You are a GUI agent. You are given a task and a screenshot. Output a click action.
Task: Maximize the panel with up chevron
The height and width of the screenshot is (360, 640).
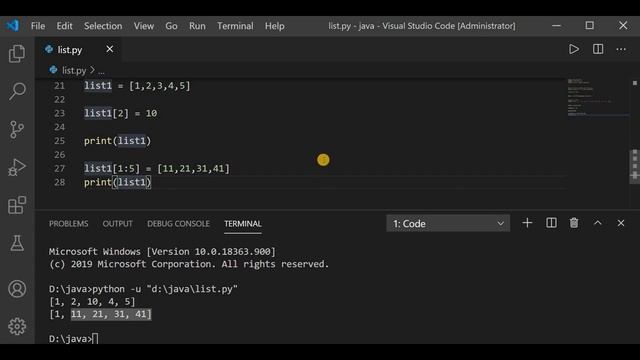tap(598, 223)
